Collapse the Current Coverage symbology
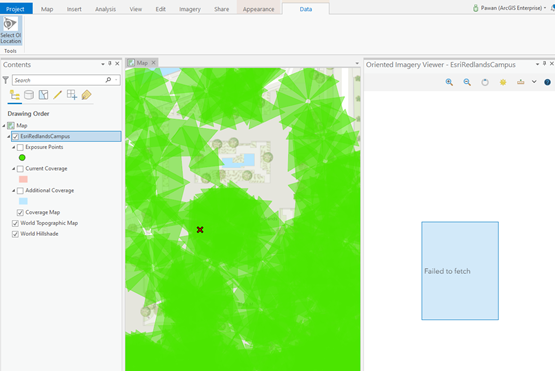 coord(14,169)
